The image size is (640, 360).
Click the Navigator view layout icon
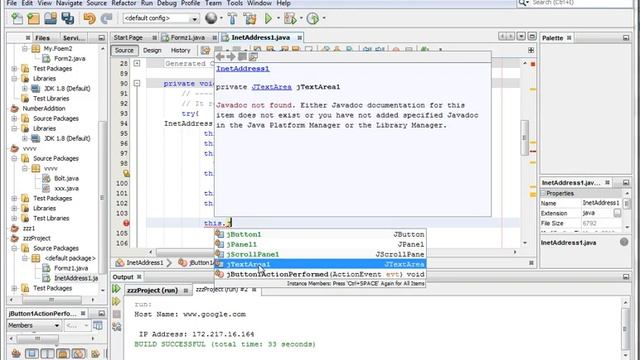[98, 325]
